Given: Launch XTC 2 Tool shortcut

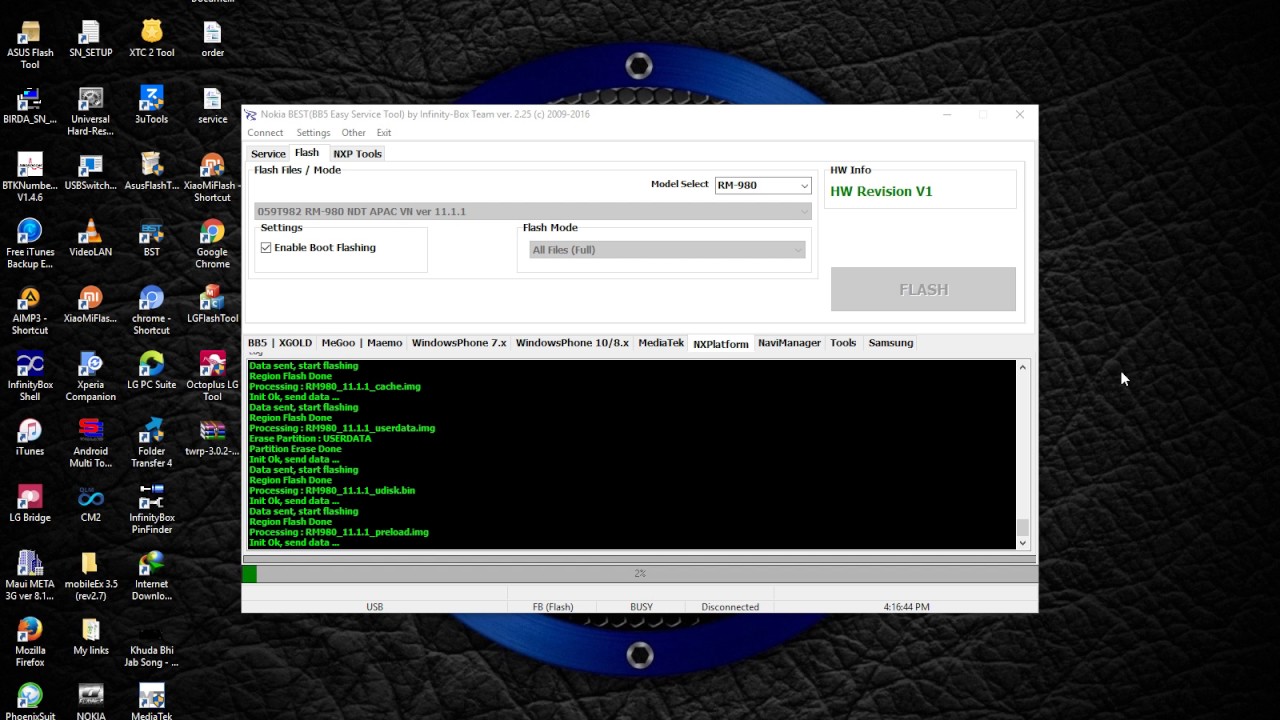Looking at the screenshot, I should 151,39.
